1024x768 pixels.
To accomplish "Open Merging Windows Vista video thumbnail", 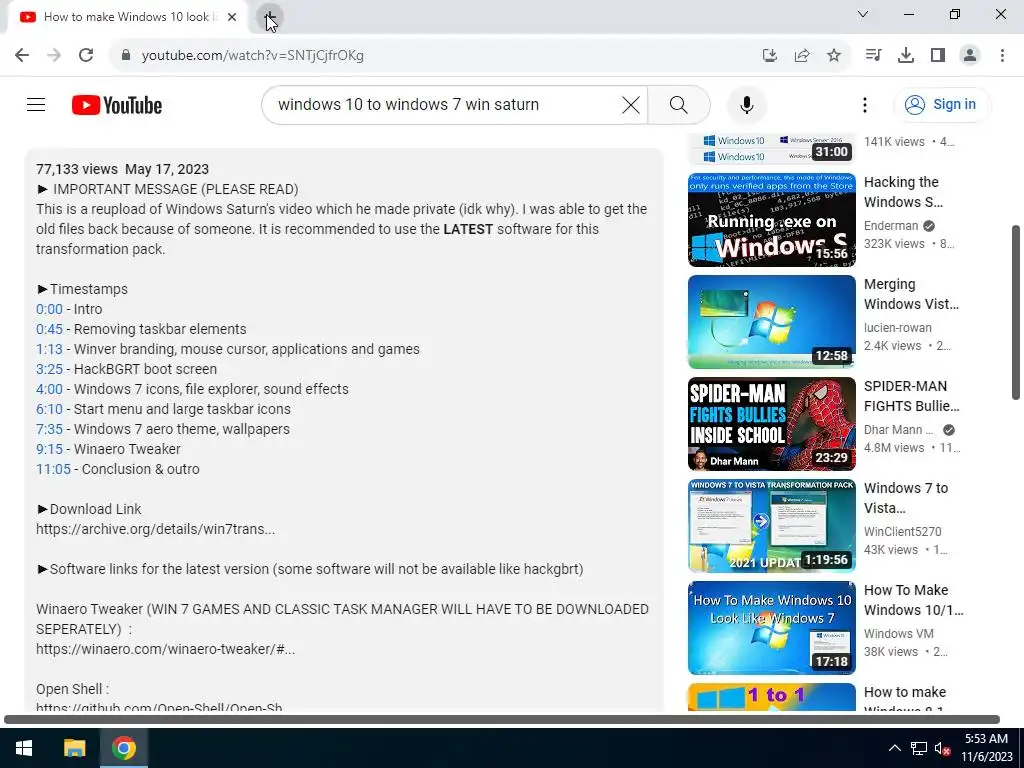I will click(771, 322).
